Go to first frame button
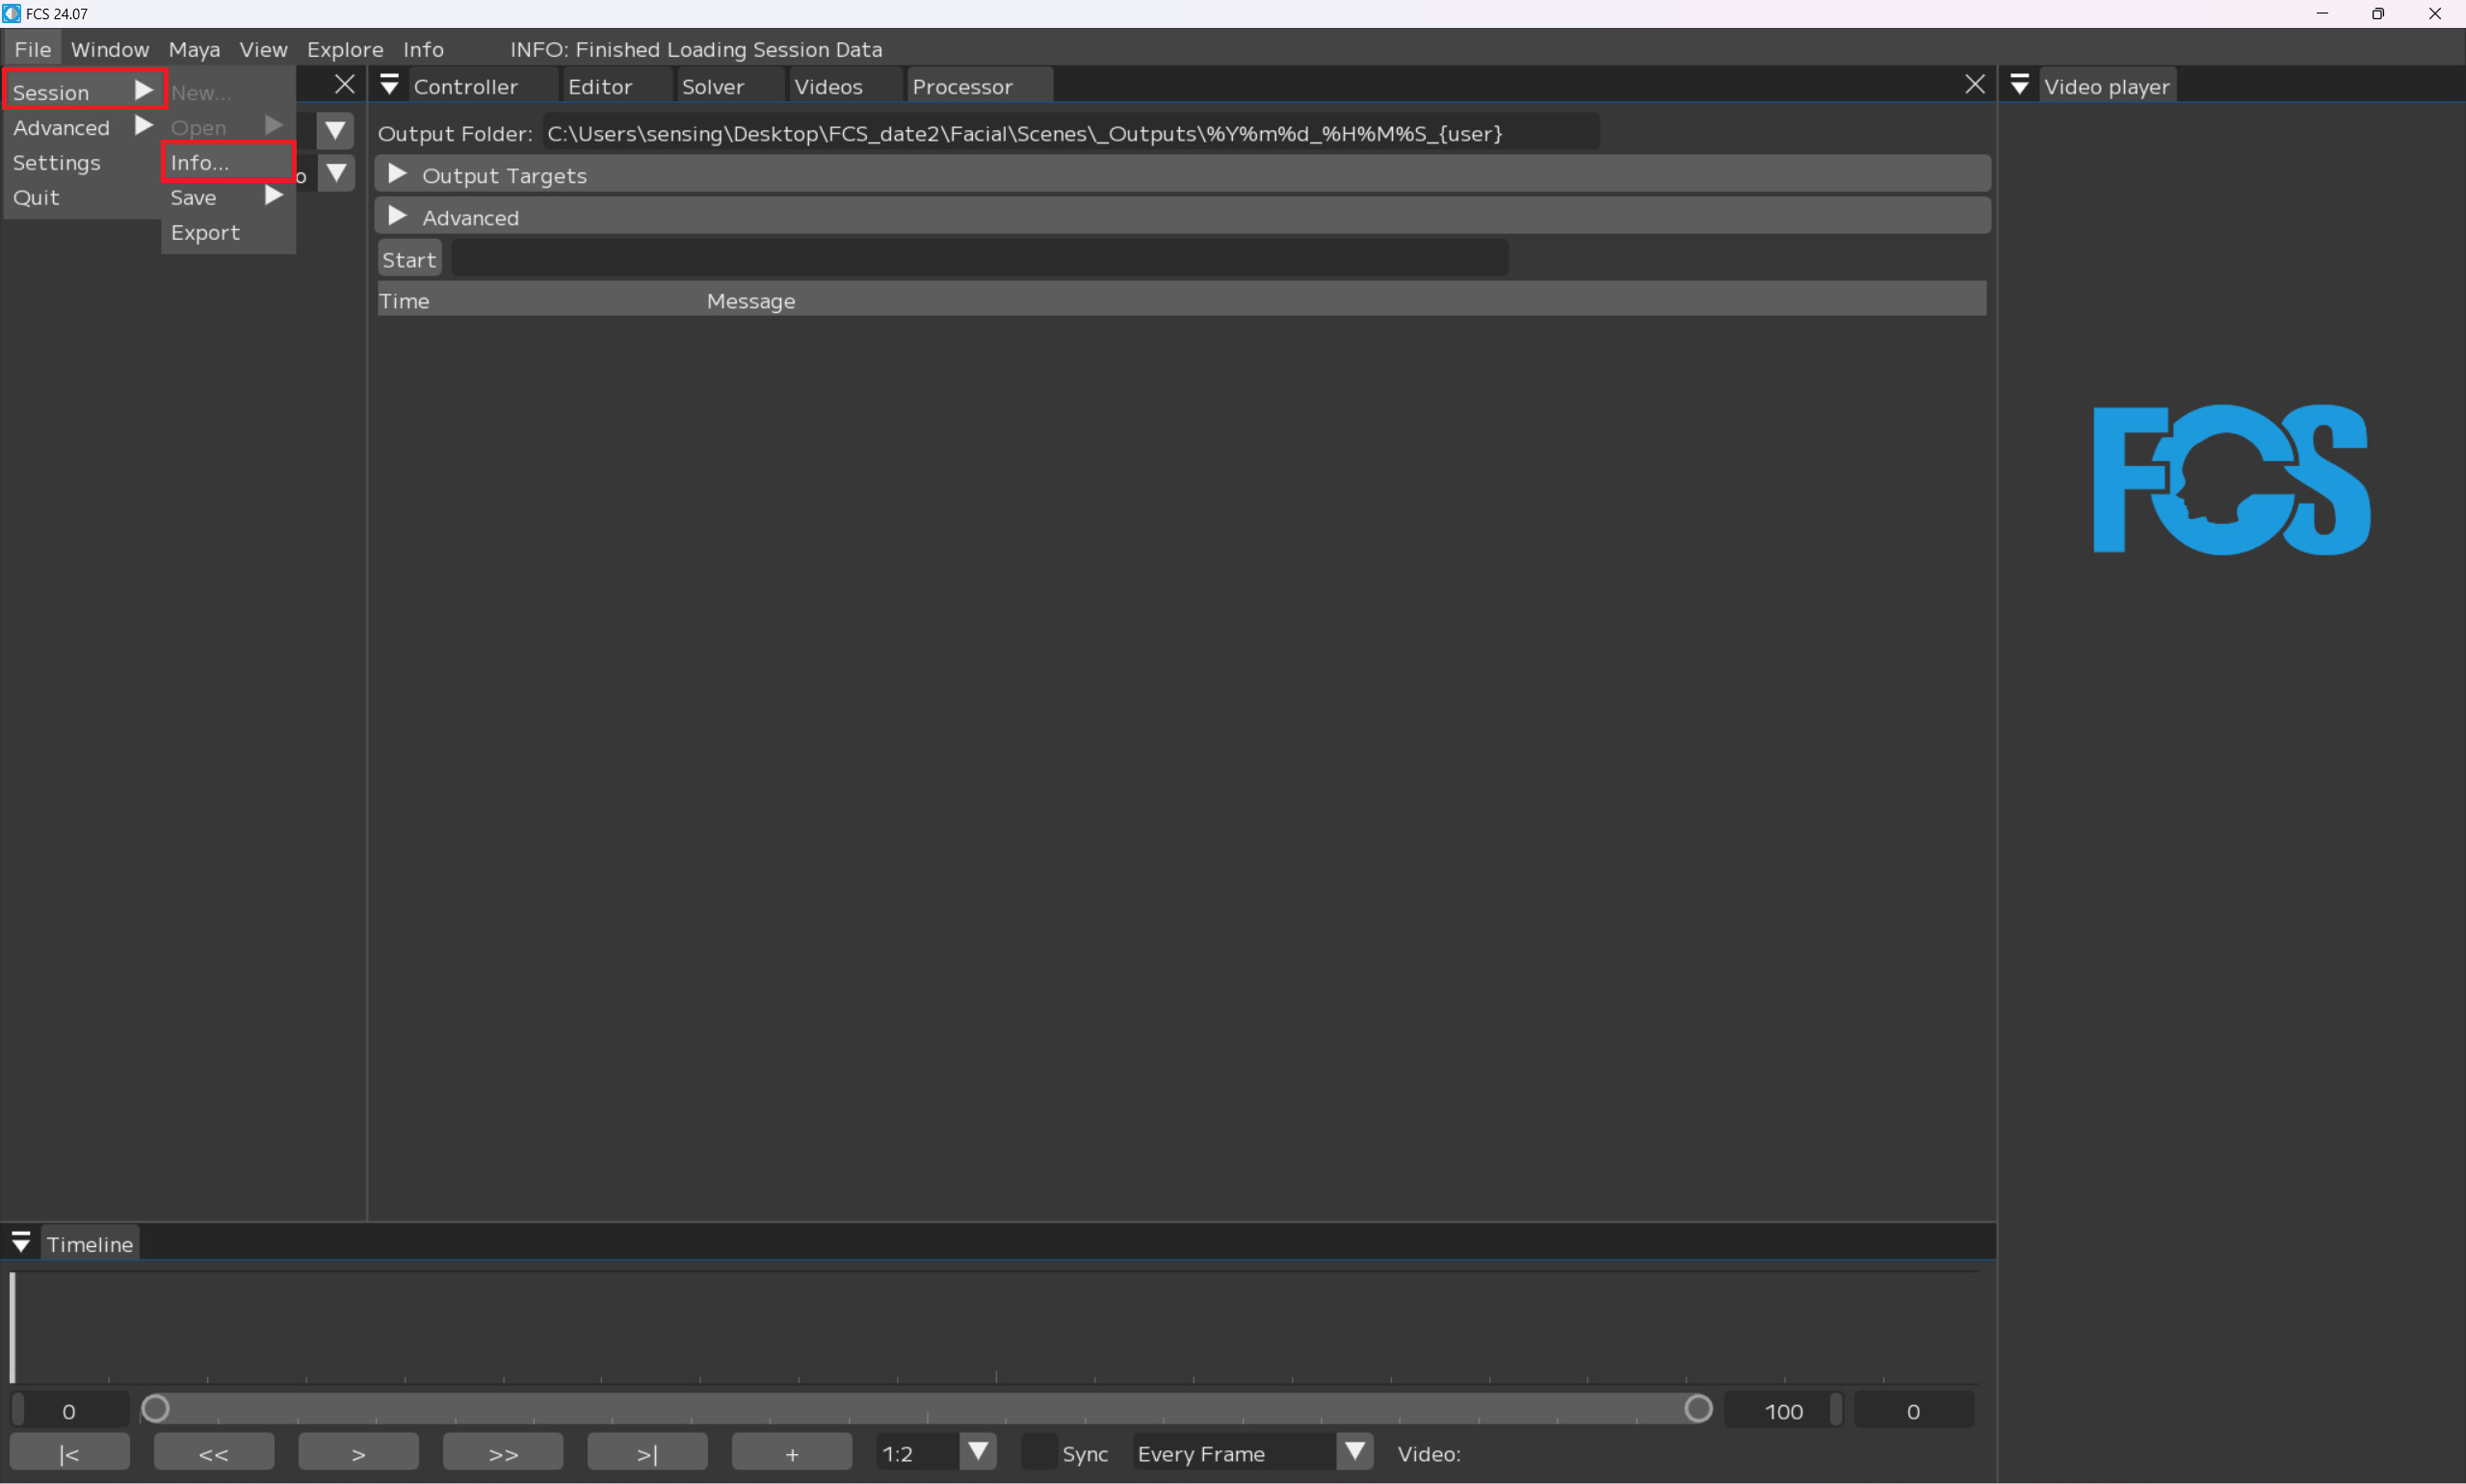This screenshot has height=1484, width=2466. (x=69, y=1453)
